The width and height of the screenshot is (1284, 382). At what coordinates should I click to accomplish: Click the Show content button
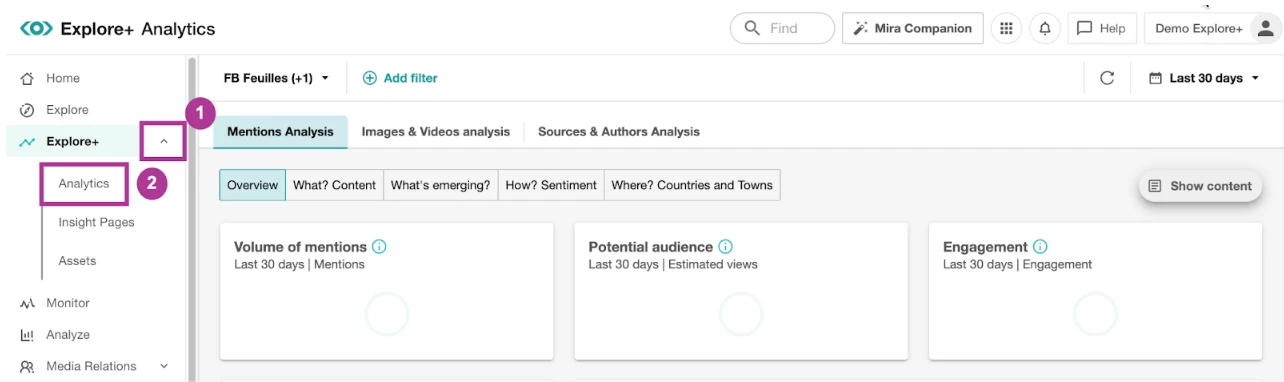[x=1200, y=186]
